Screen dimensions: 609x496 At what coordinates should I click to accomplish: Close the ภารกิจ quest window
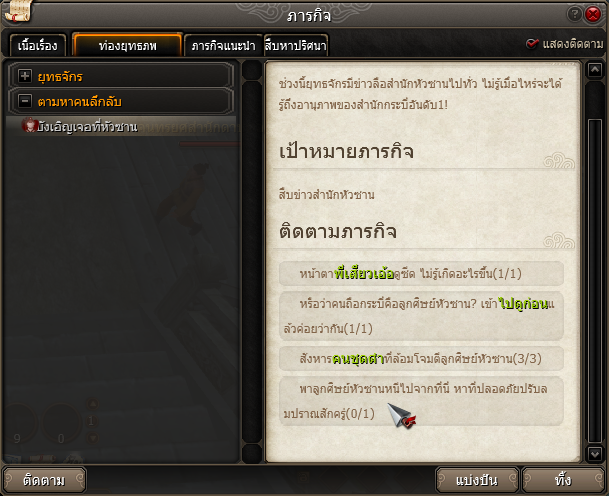[x=593, y=14]
